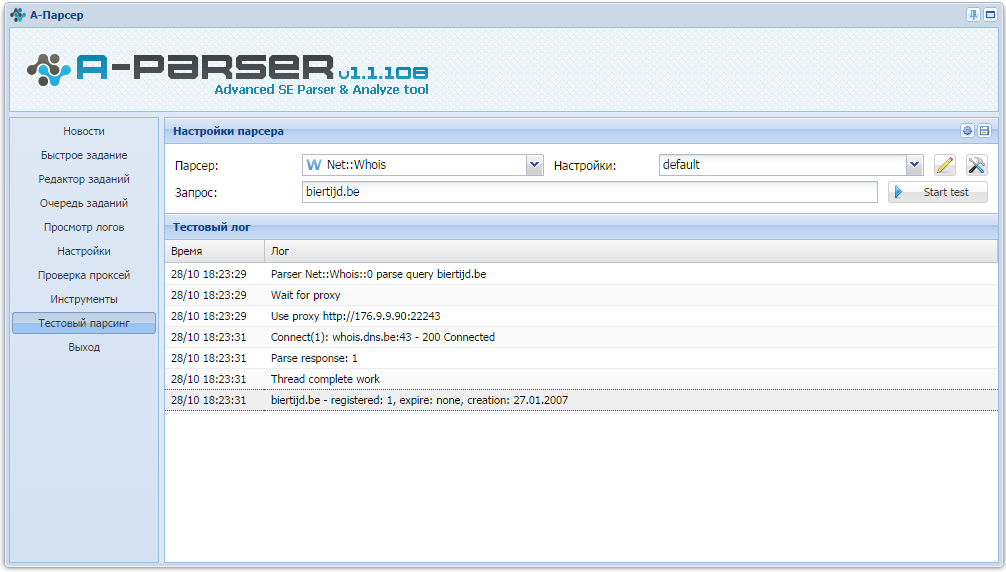
Task: Open Настройки in sidebar
Action: (84, 251)
